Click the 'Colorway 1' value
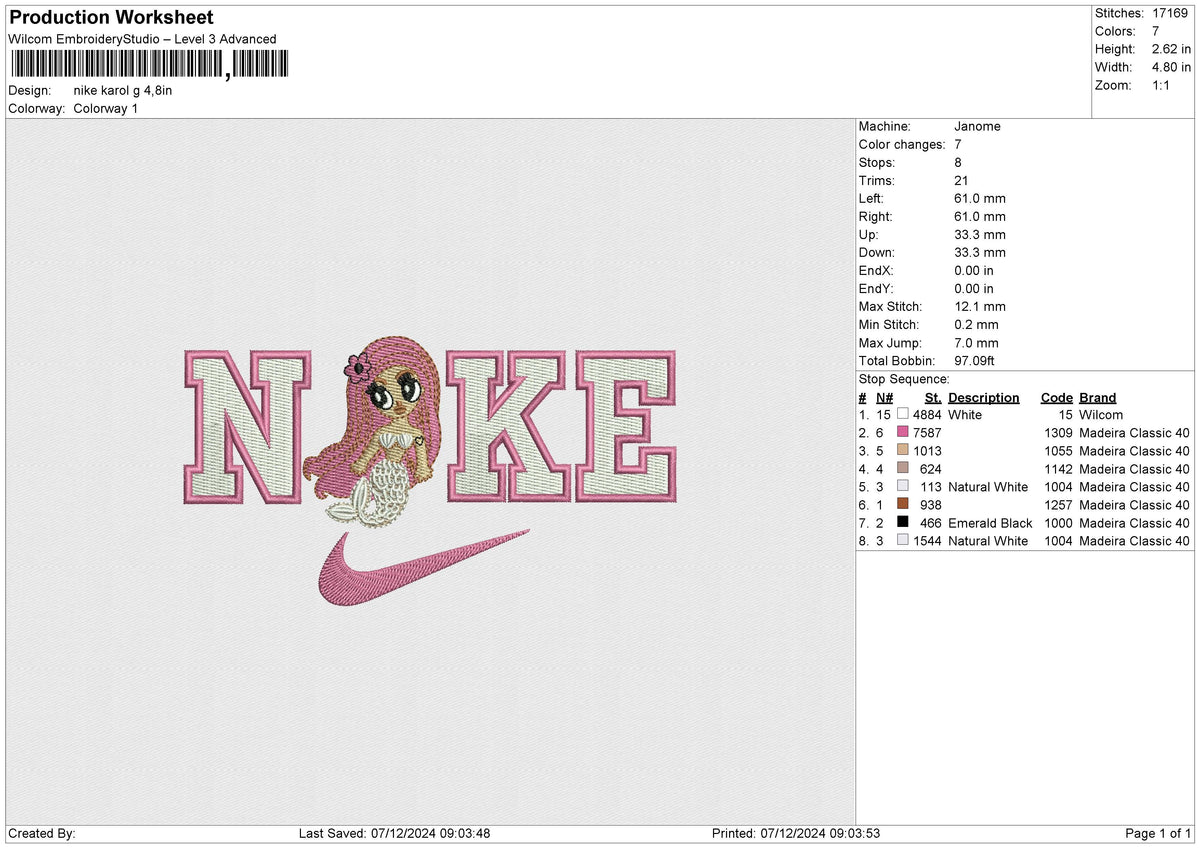The width and height of the screenshot is (1200, 848). coord(106,108)
